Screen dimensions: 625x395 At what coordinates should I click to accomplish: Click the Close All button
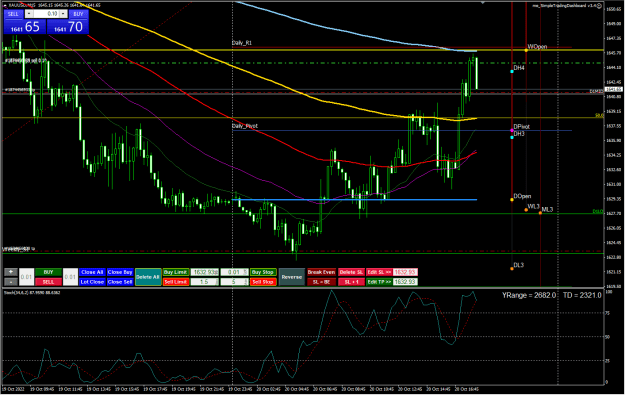92,272
